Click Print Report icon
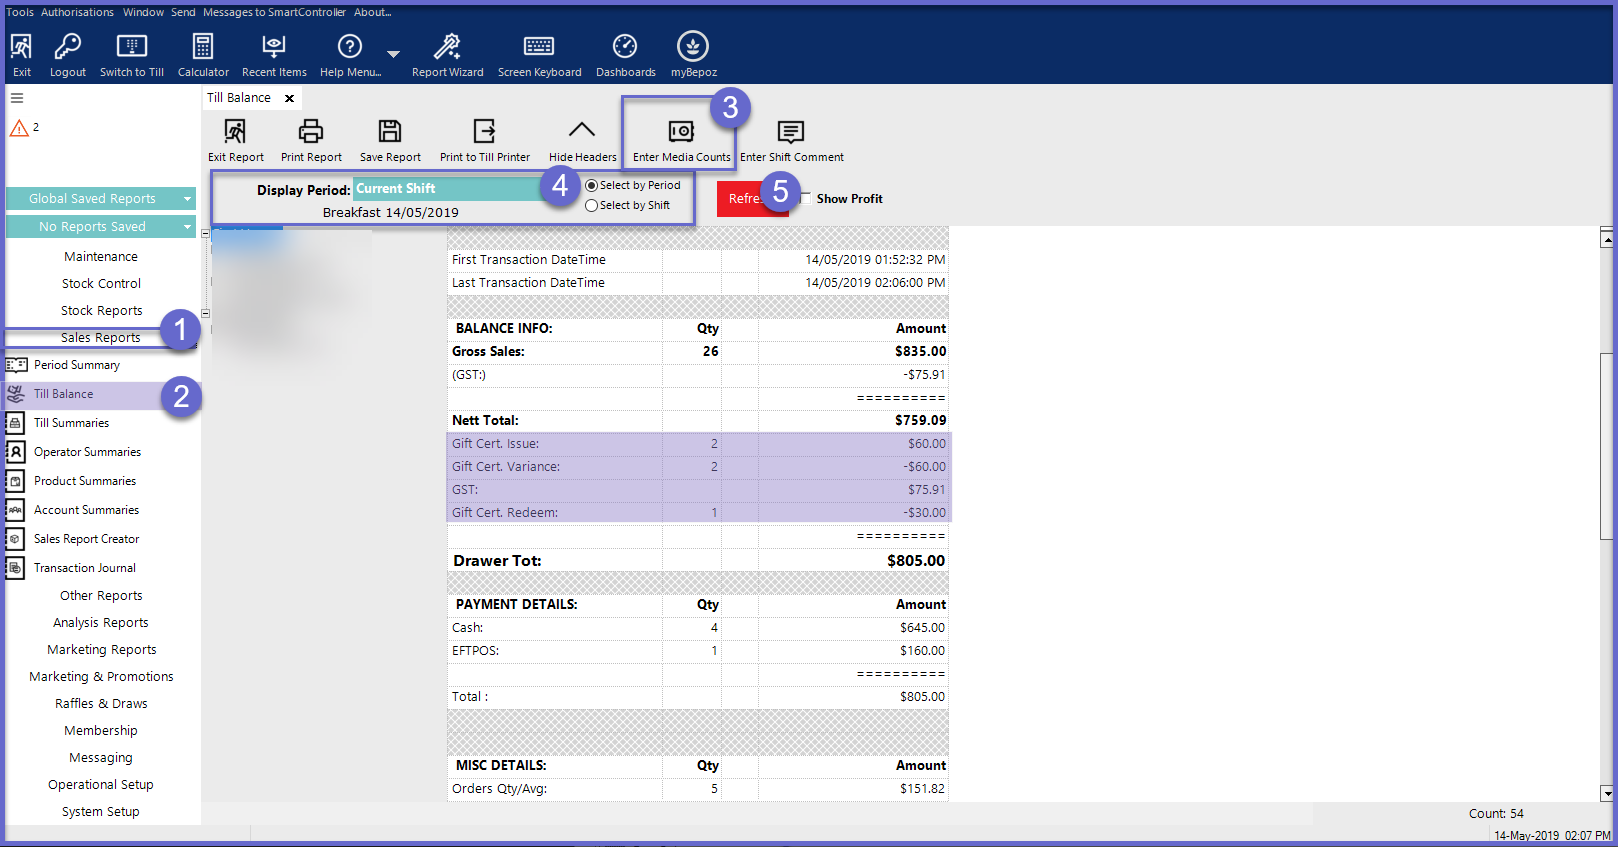 click(311, 132)
